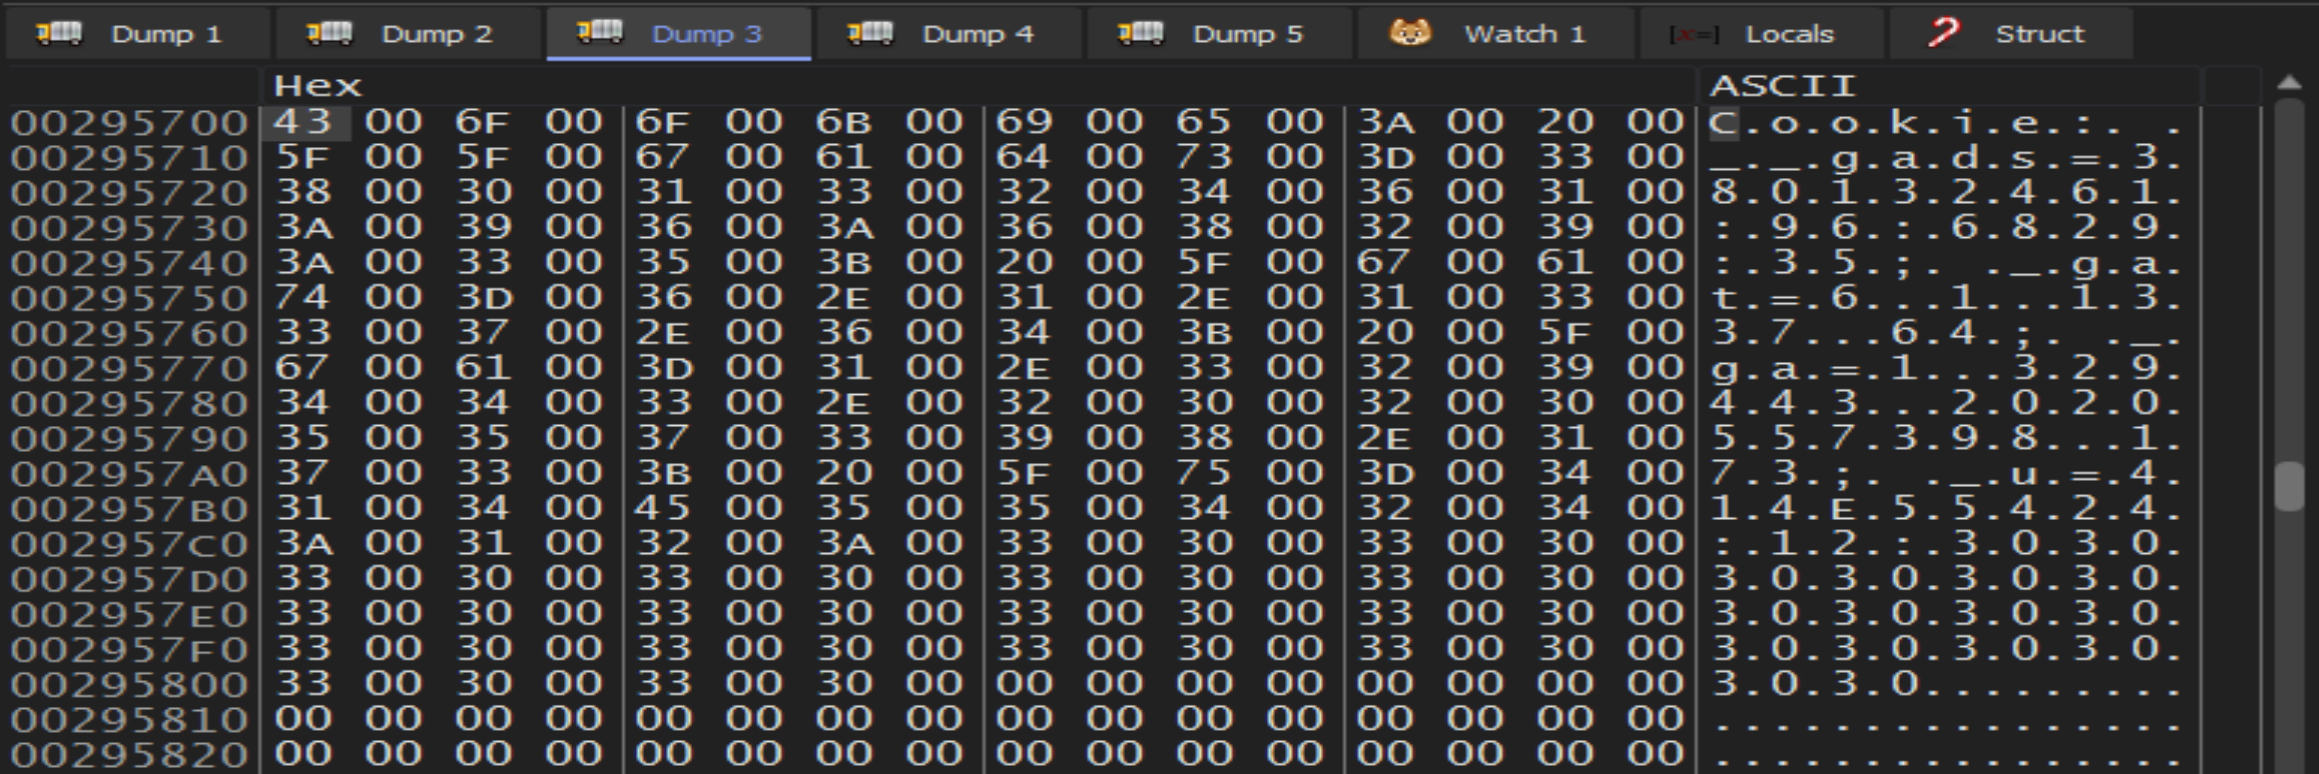The width and height of the screenshot is (2319, 774).
Task: Select the highlighted byte 43 at 00295700
Action: coord(303,122)
